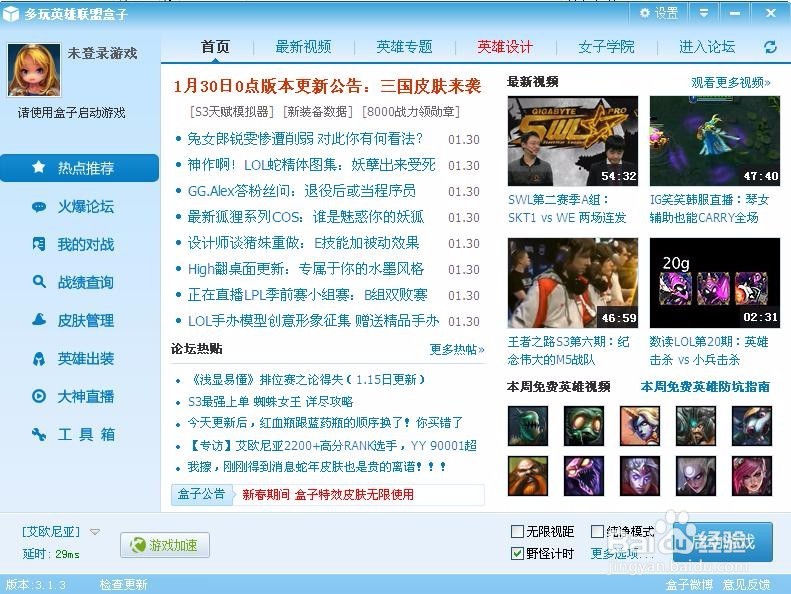Open the [S3天赋模拟器] link
The width and height of the screenshot is (791, 594).
tap(232, 112)
